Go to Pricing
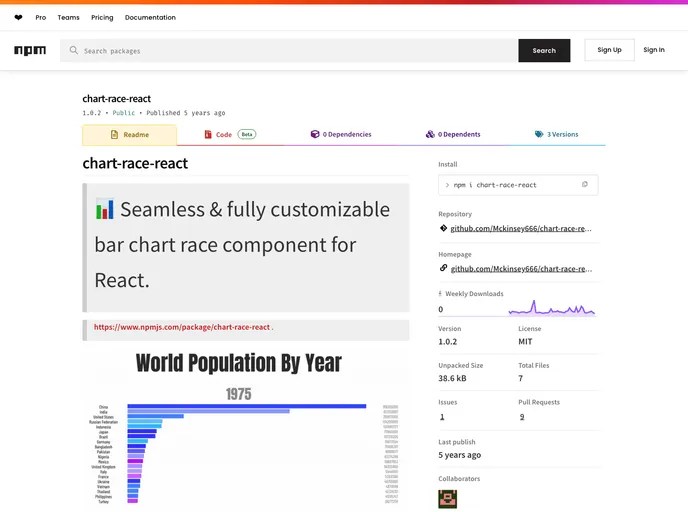Screen dimensions: 688x512 tap(102, 18)
